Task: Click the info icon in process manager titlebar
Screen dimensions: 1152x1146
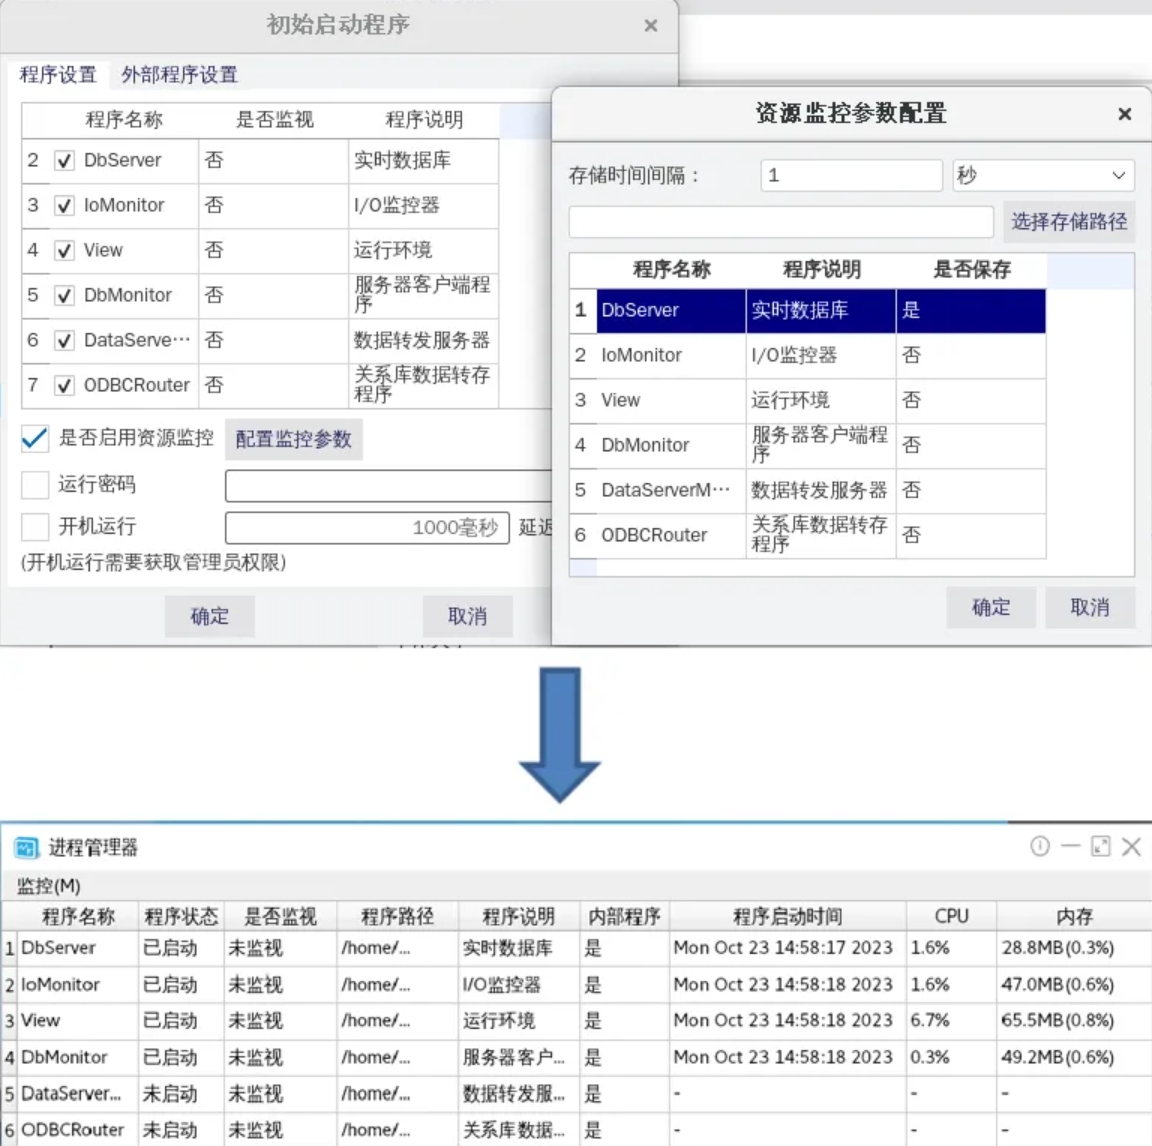Action: tap(1040, 847)
